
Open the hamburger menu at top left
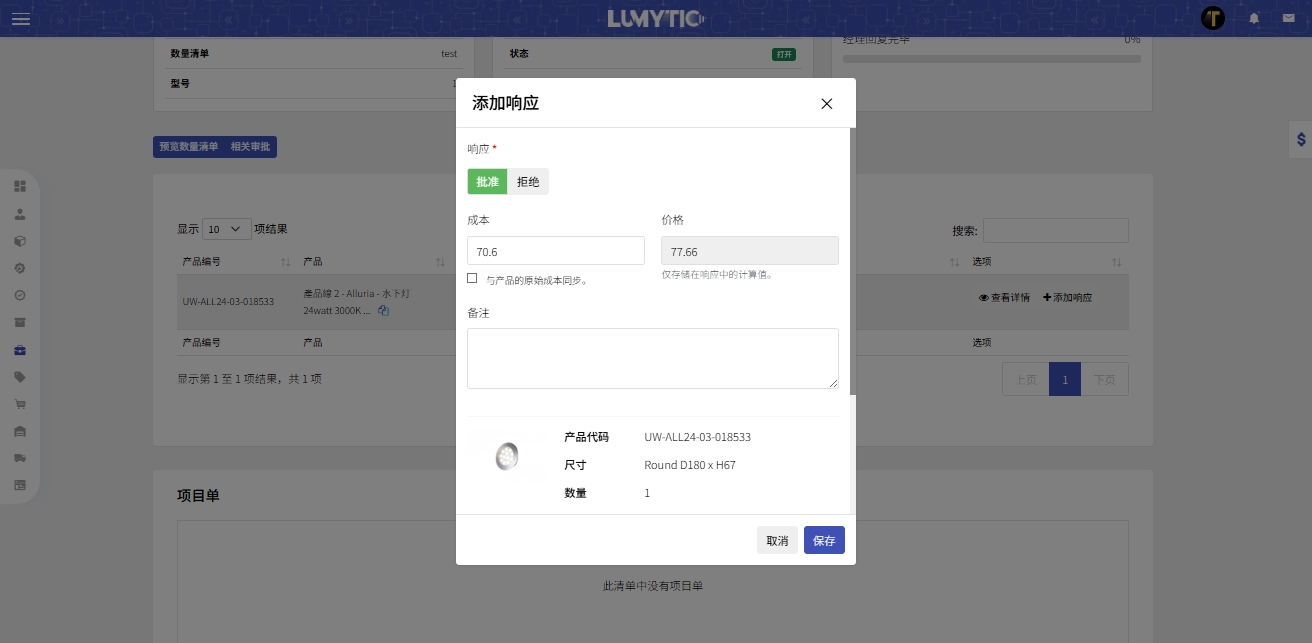21,19
